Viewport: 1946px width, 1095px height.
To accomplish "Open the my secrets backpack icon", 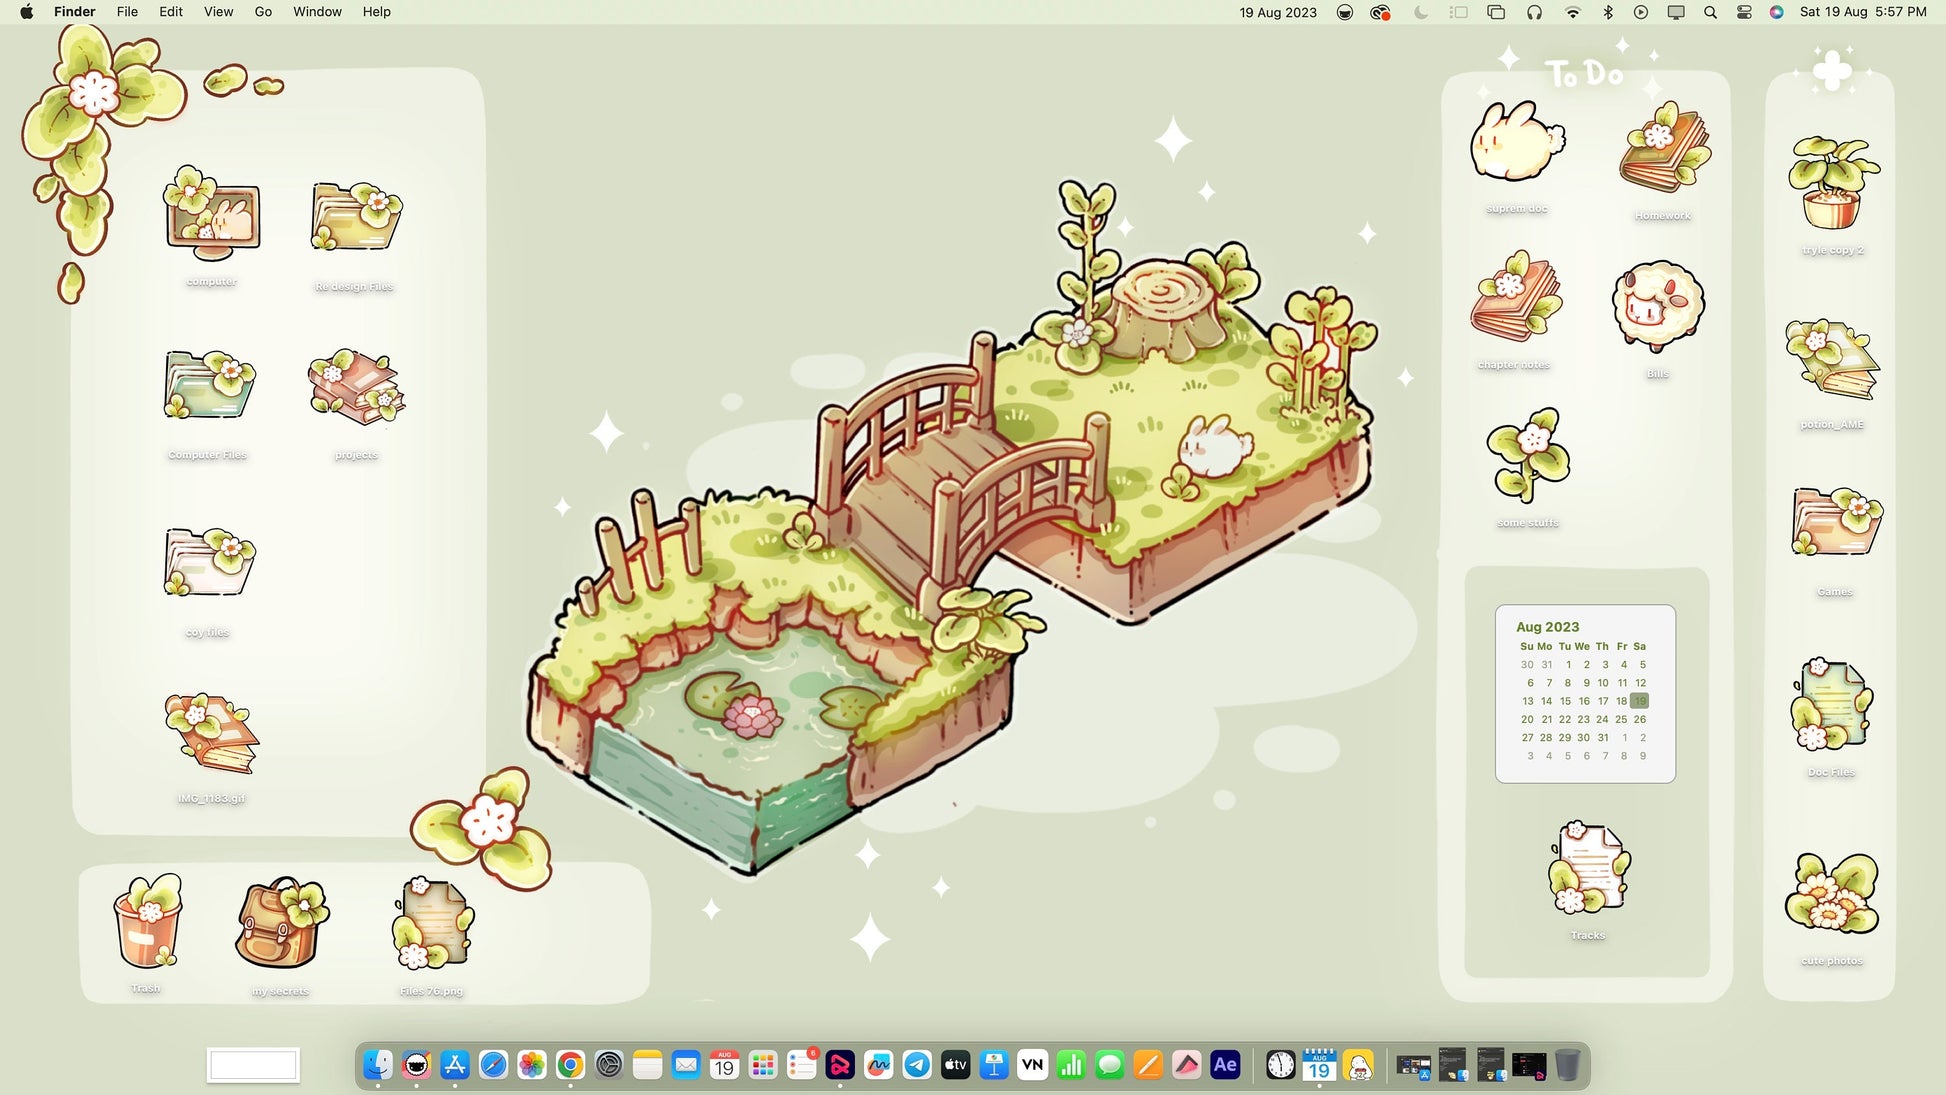I will pyautogui.click(x=281, y=923).
